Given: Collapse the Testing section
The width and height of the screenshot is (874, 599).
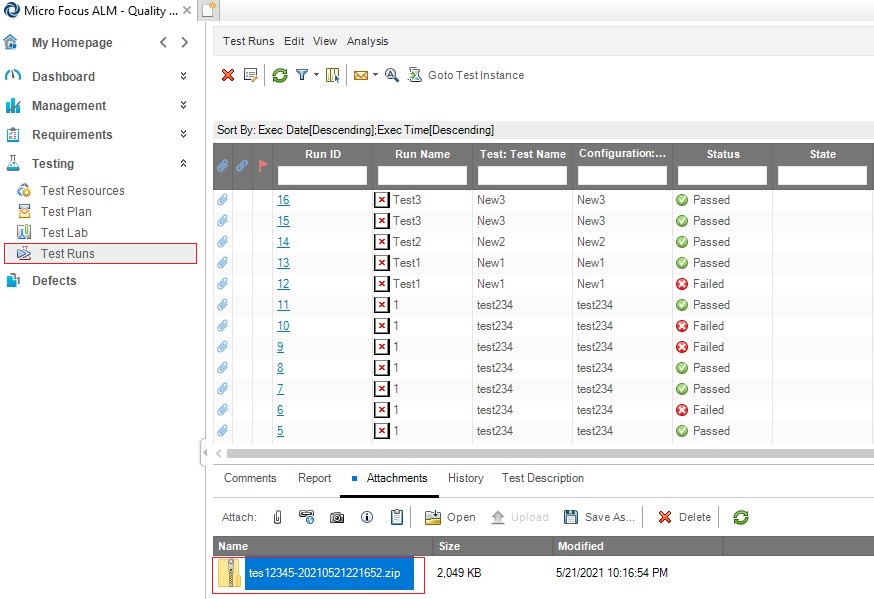Looking at the screenshot, I should click(x=183, y=163).
